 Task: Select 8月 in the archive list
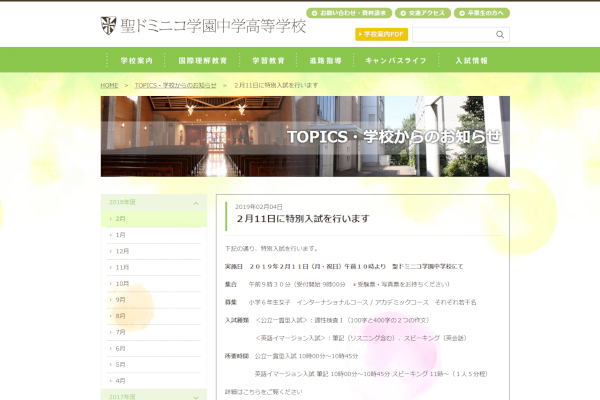tap(154, 316)
